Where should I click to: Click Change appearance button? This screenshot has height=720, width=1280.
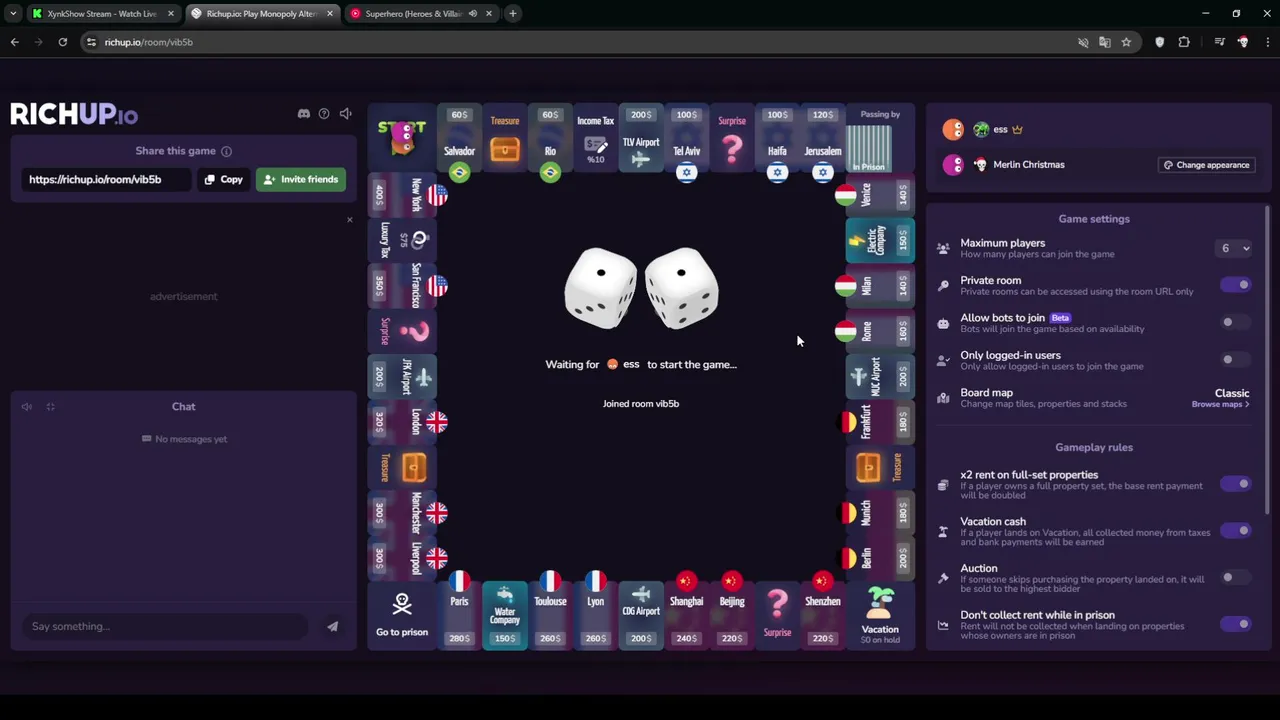pyautogui.click(x=1206, y=165)
